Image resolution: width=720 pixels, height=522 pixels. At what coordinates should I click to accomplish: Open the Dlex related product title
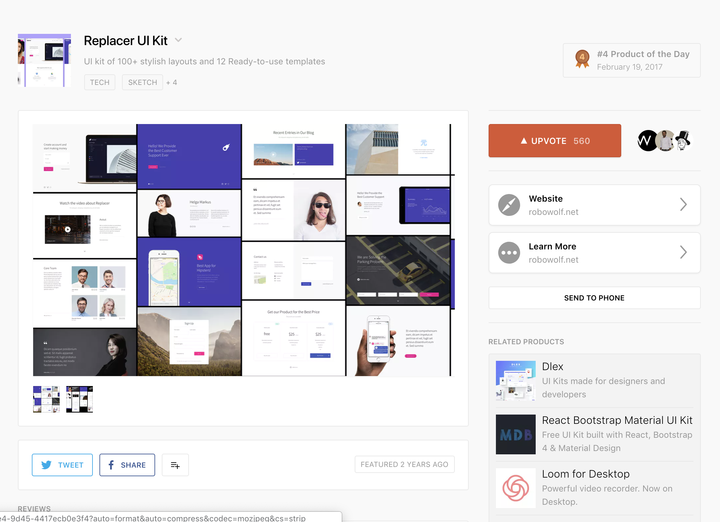[x=552, y=366]
